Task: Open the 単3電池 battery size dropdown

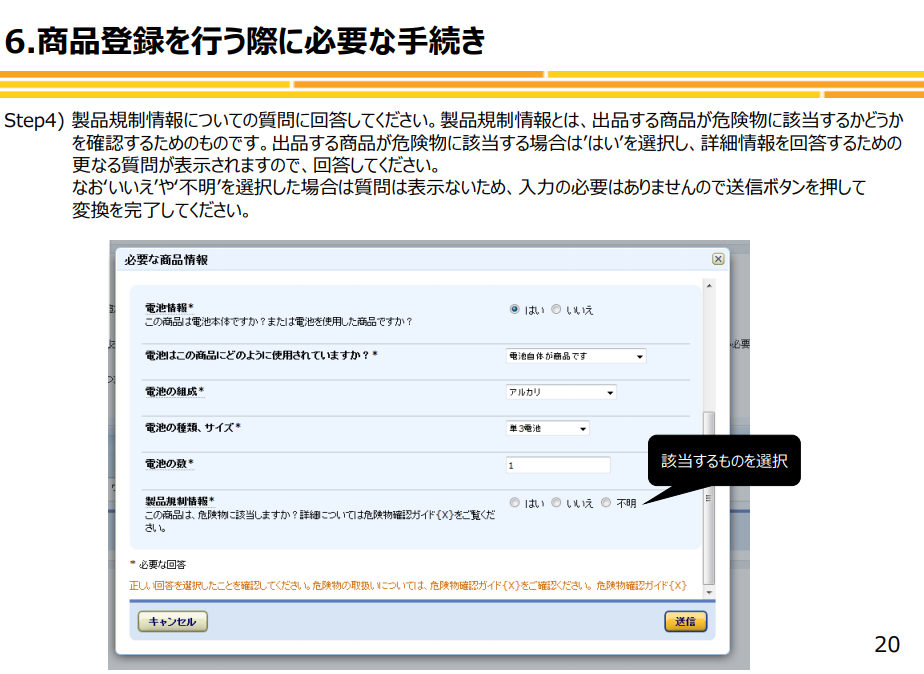Action: tap(547, 429)
